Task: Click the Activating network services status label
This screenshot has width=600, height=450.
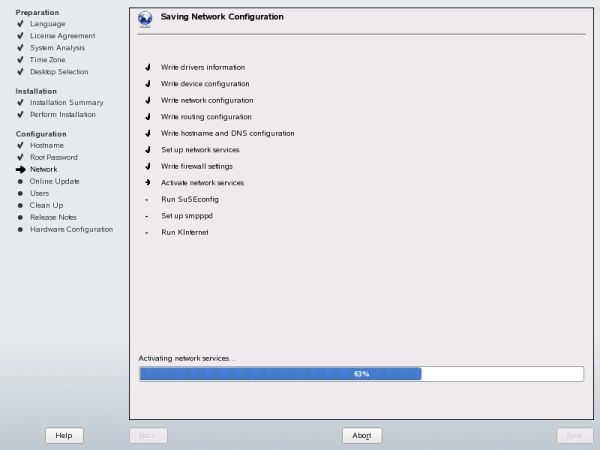Action: click(x=187, y=358)
